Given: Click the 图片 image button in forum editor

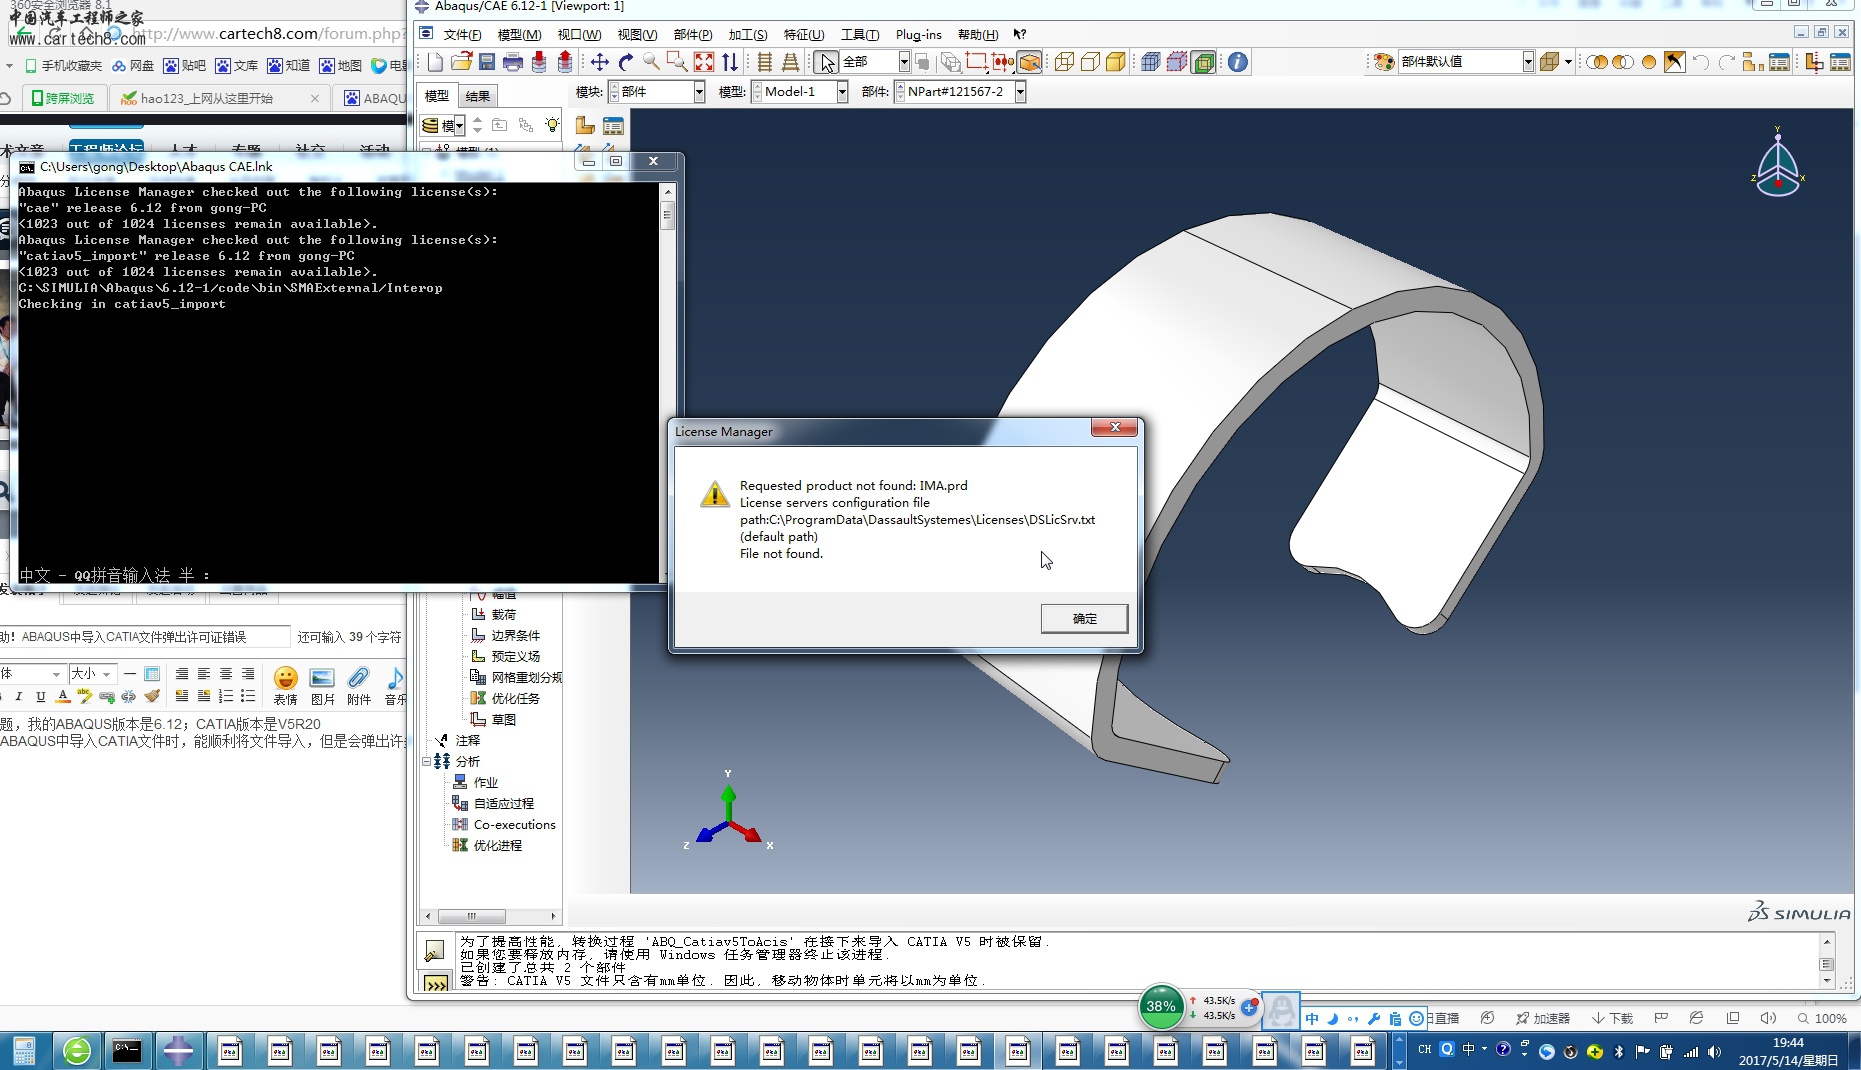Looking at the screenshot, I should [x=322, y=686].
